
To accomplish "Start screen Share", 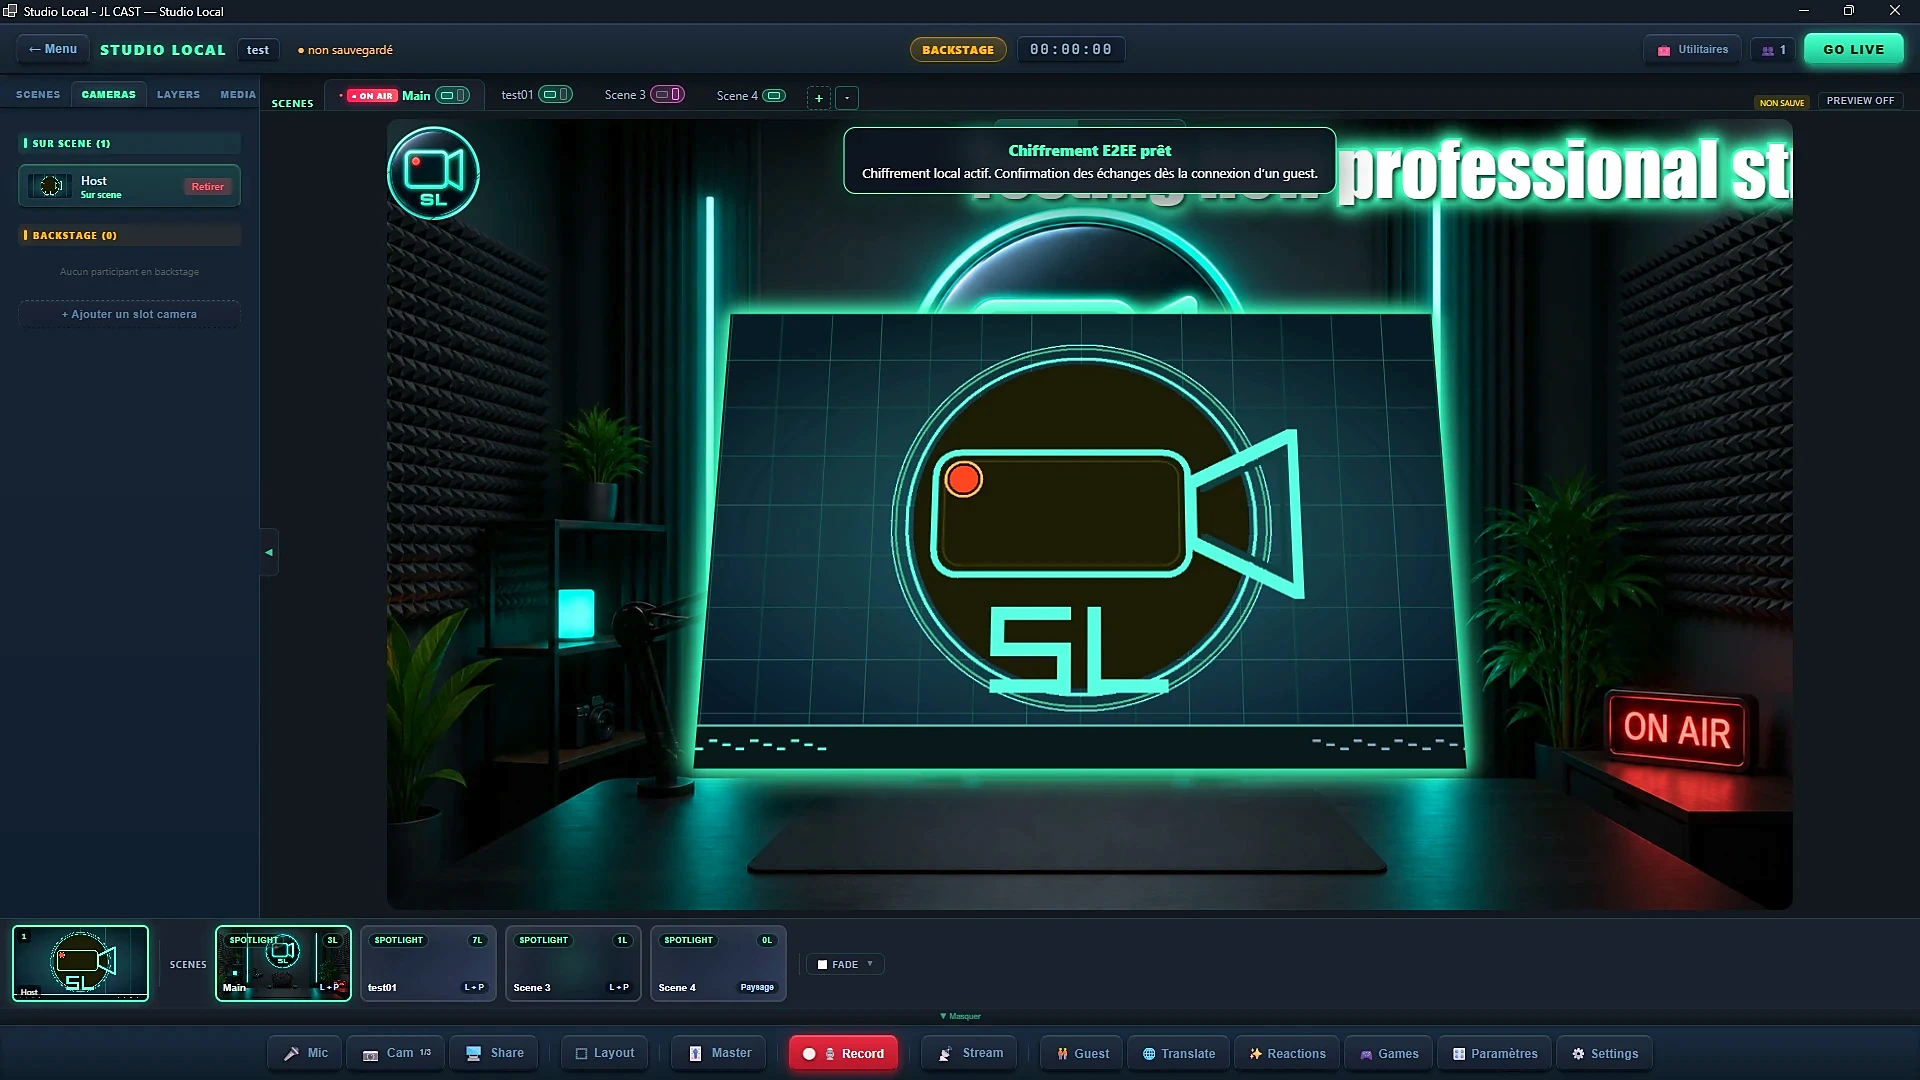I will click(494, 1053).
